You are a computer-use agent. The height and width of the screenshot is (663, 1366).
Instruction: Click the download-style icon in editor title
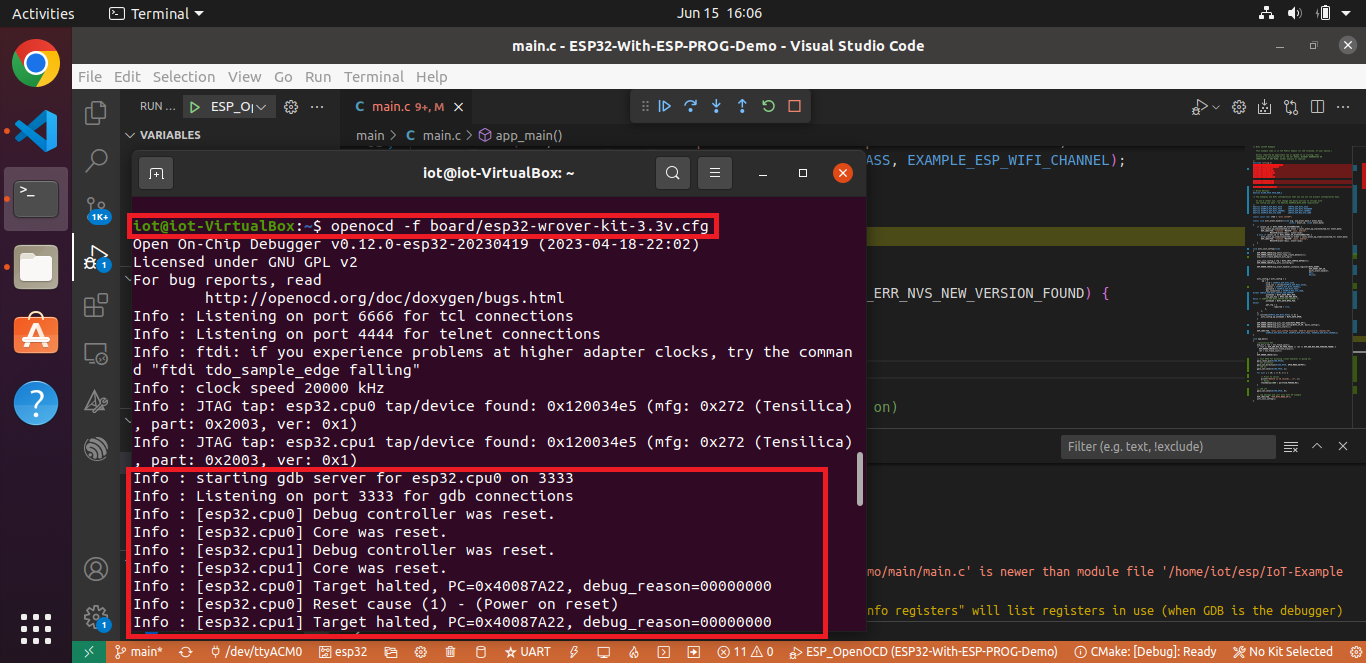coord(1265,107)
